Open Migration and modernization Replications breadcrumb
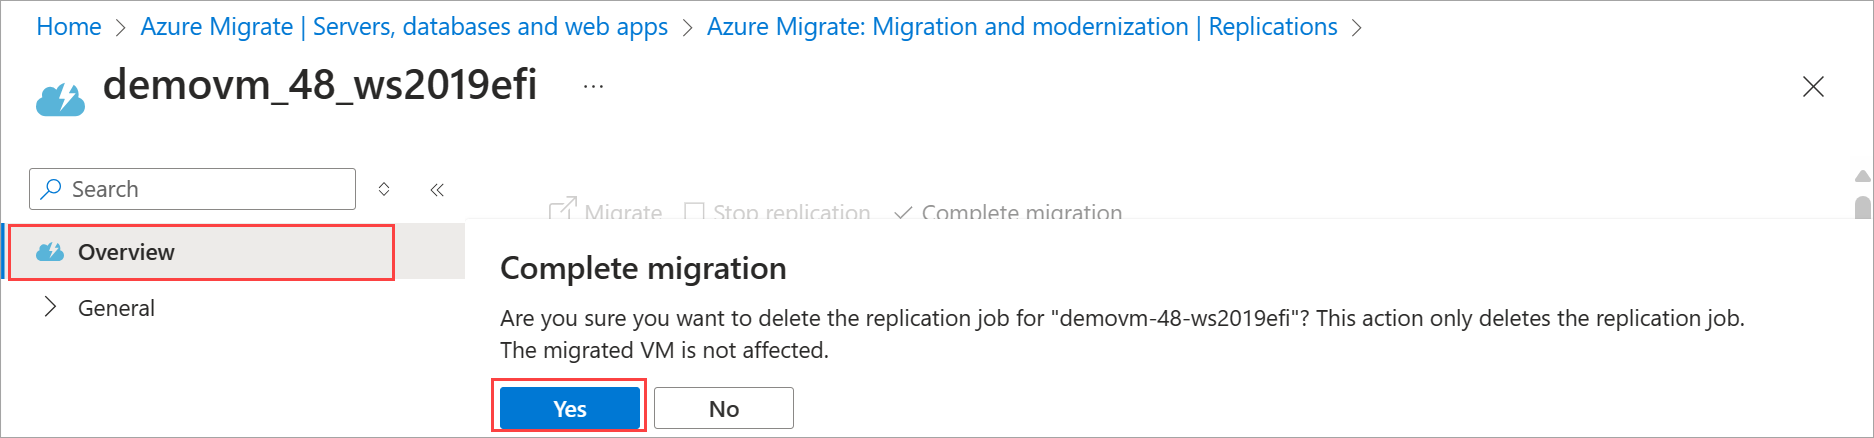Image resolution: width=1874 pixels, height=438 pixels. point(1021,27)
